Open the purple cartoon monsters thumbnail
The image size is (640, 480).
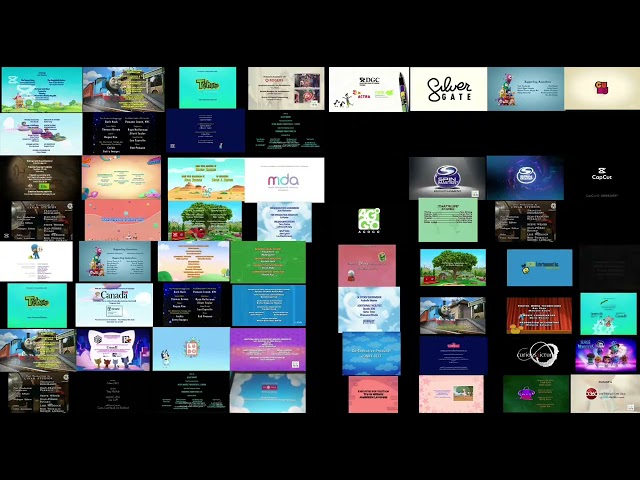pyautogui.click(x=606, y=354)
